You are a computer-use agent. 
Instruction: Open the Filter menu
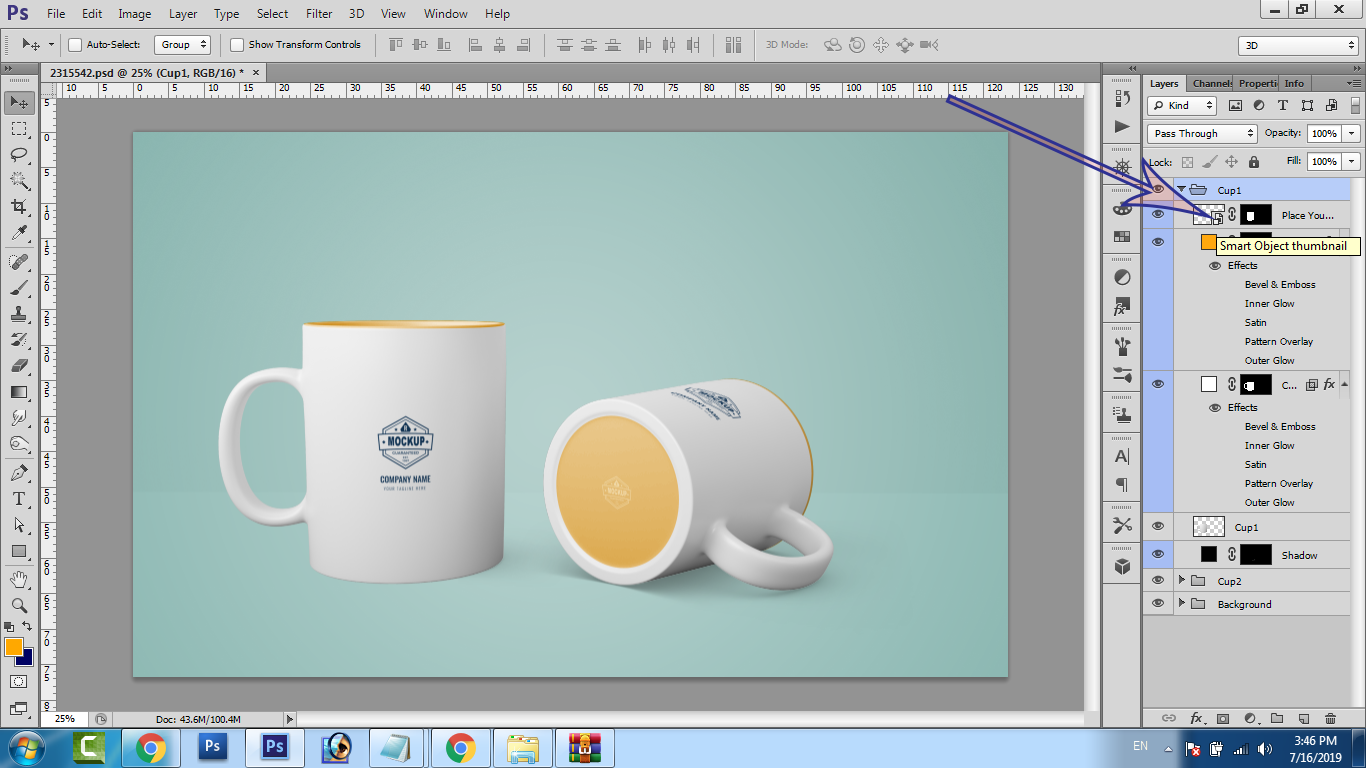(318, 13)
